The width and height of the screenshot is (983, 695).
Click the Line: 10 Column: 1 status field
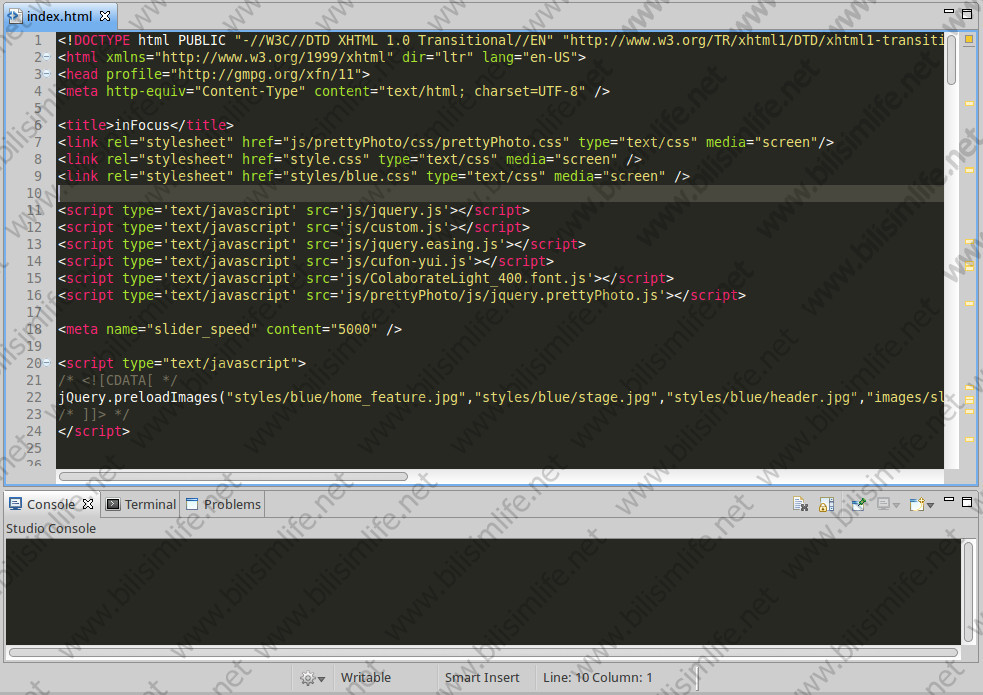tap(597, 677)
